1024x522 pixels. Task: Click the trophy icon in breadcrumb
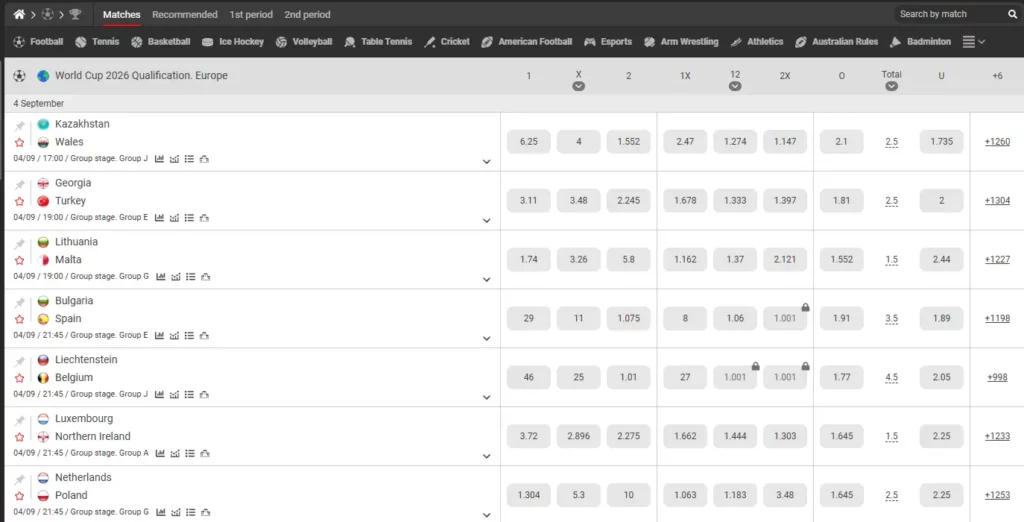[75, 14]
